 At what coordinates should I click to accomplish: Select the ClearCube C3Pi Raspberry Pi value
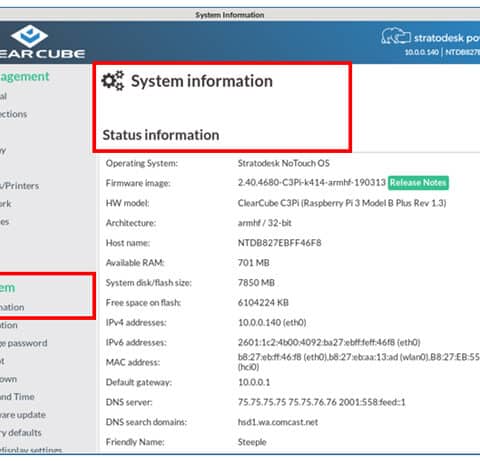(342, 203)
